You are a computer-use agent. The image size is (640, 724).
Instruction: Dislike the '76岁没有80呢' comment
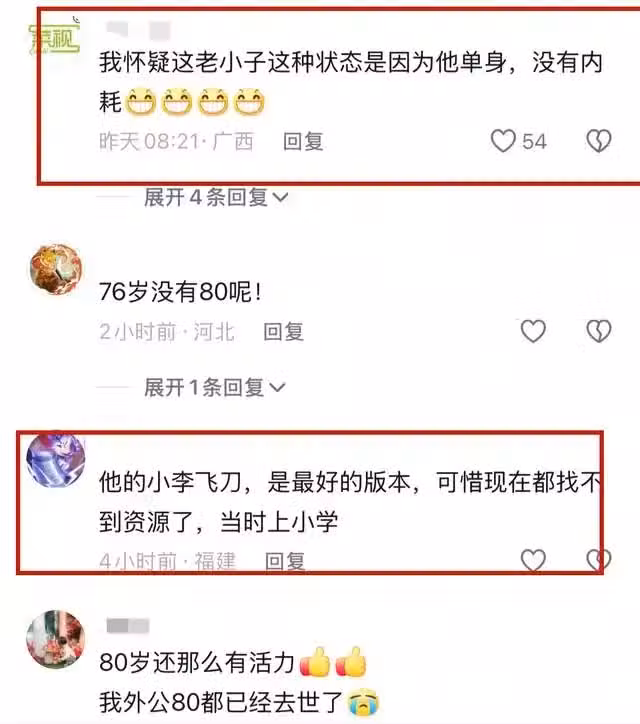(599, 331)
